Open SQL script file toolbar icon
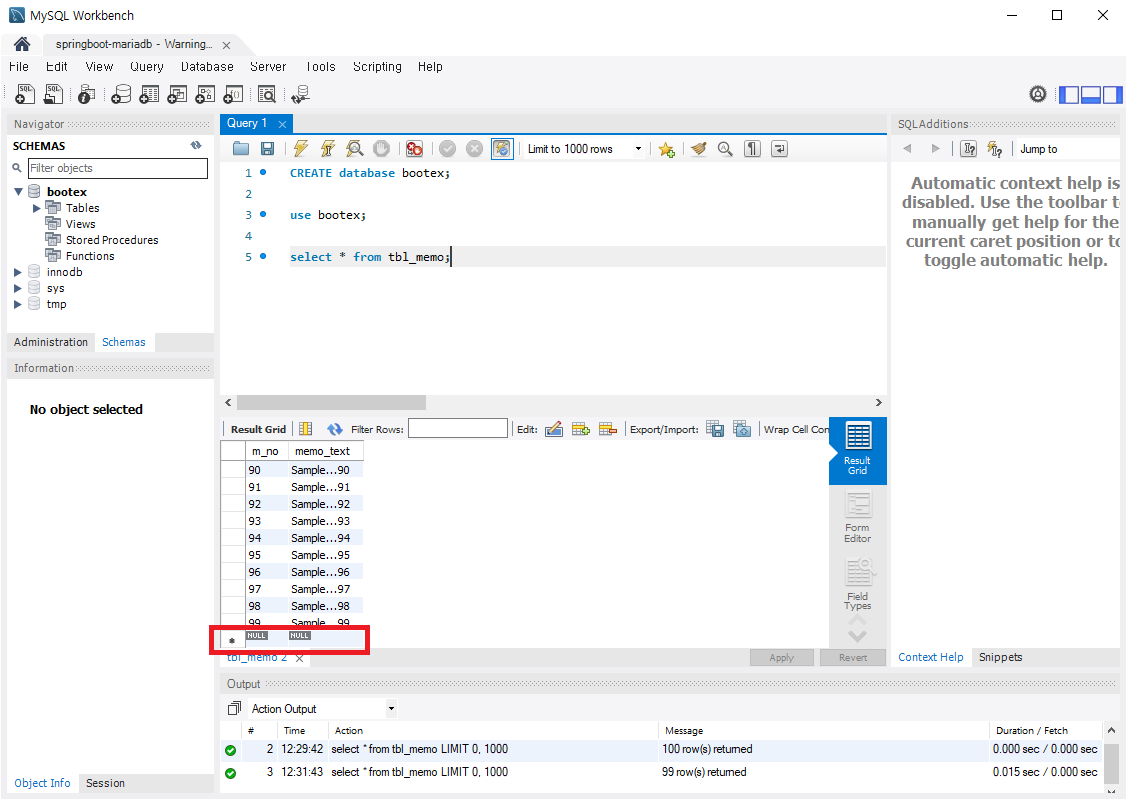This screenshot has width=1127, height=800. point(53,93)
